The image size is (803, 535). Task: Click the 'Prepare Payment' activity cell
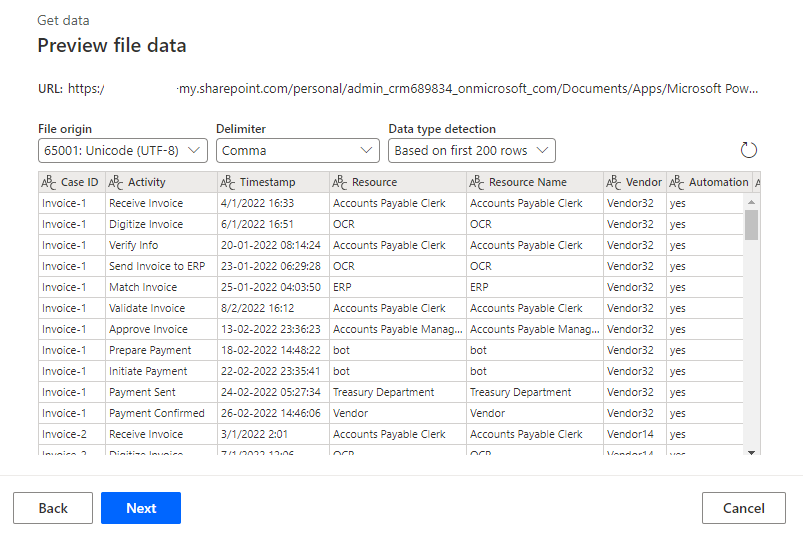tap(161, 350)
